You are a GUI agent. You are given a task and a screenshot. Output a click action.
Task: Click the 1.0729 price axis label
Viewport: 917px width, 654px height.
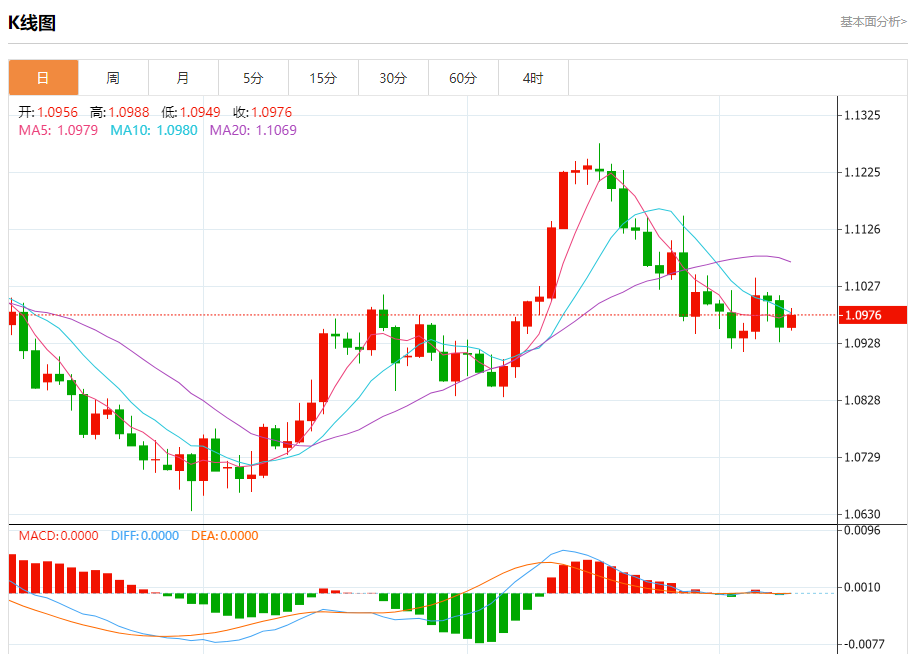[x=862, y=457]
